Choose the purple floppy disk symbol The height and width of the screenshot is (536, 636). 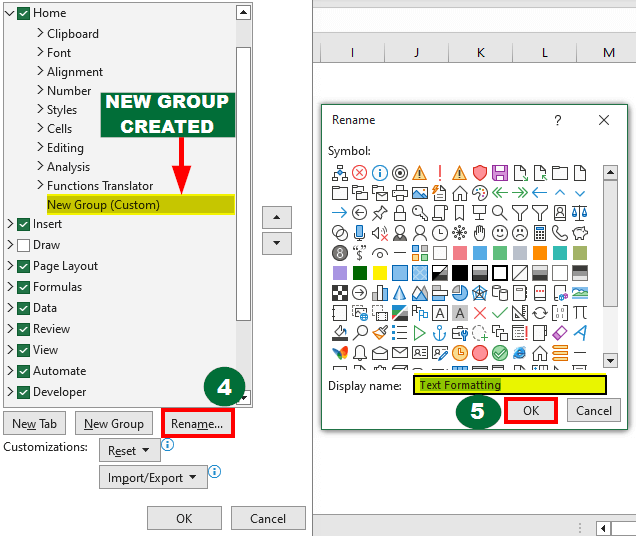(500, 173)
